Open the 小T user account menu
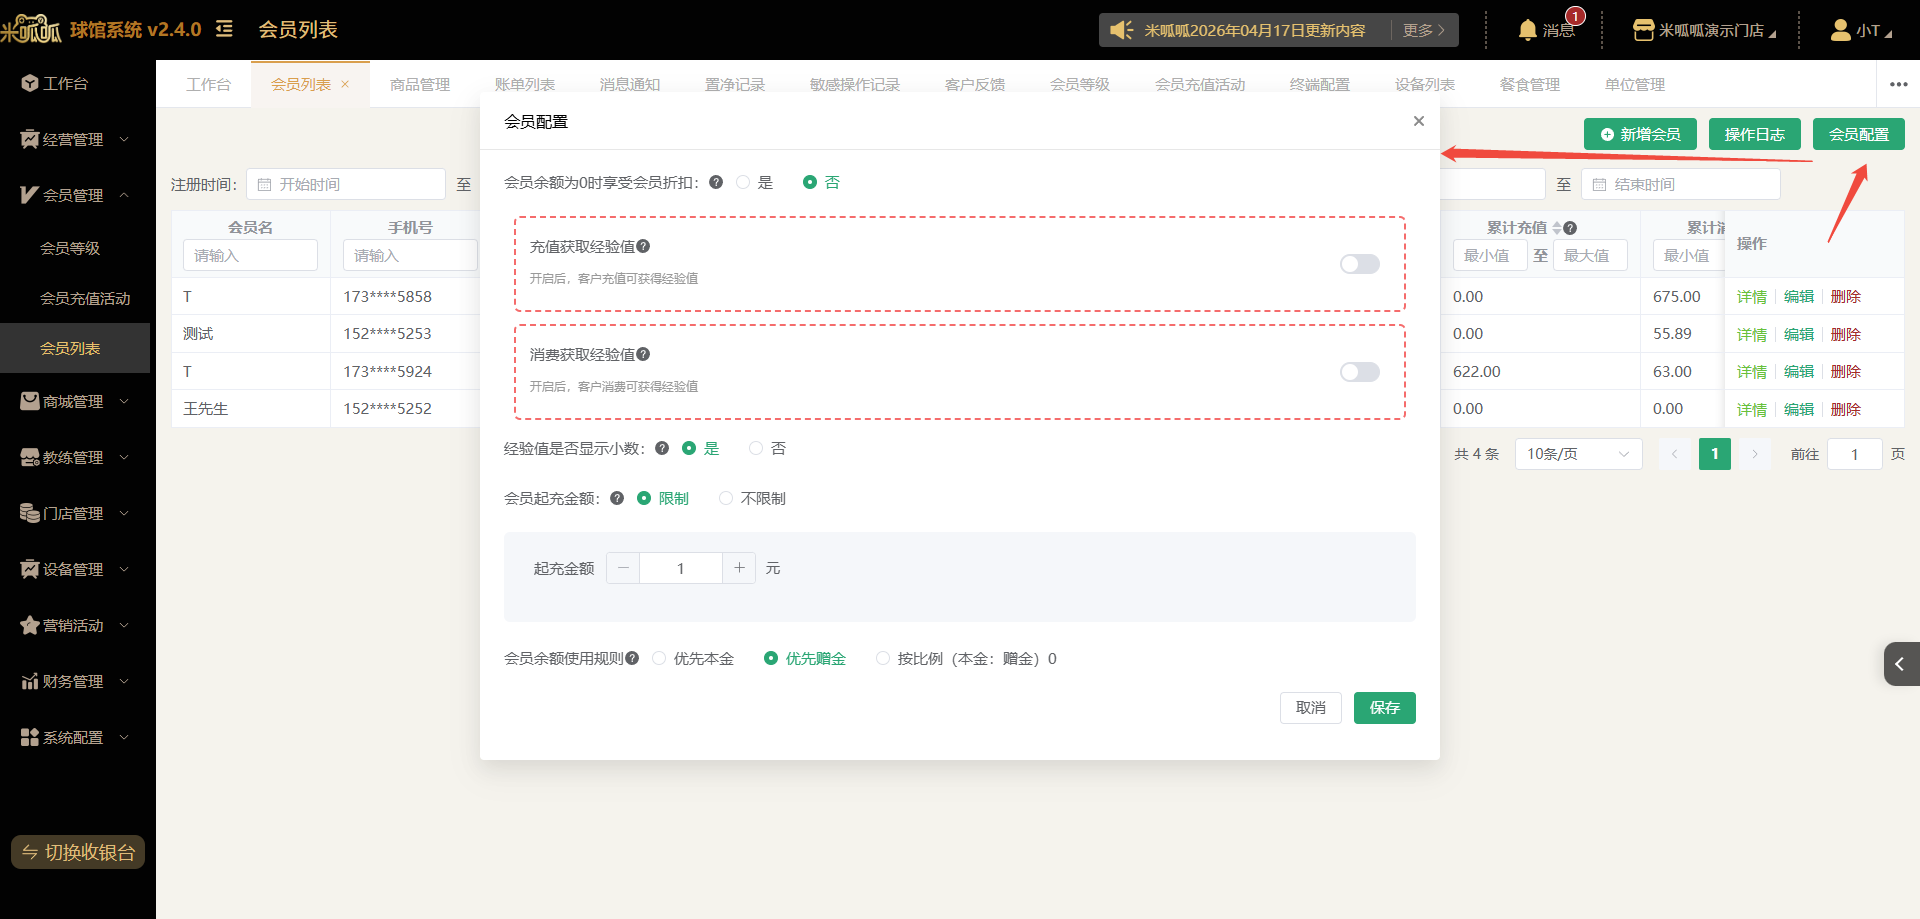The width and height of the screenshot is (1920, 919). tap(1861, 30)
